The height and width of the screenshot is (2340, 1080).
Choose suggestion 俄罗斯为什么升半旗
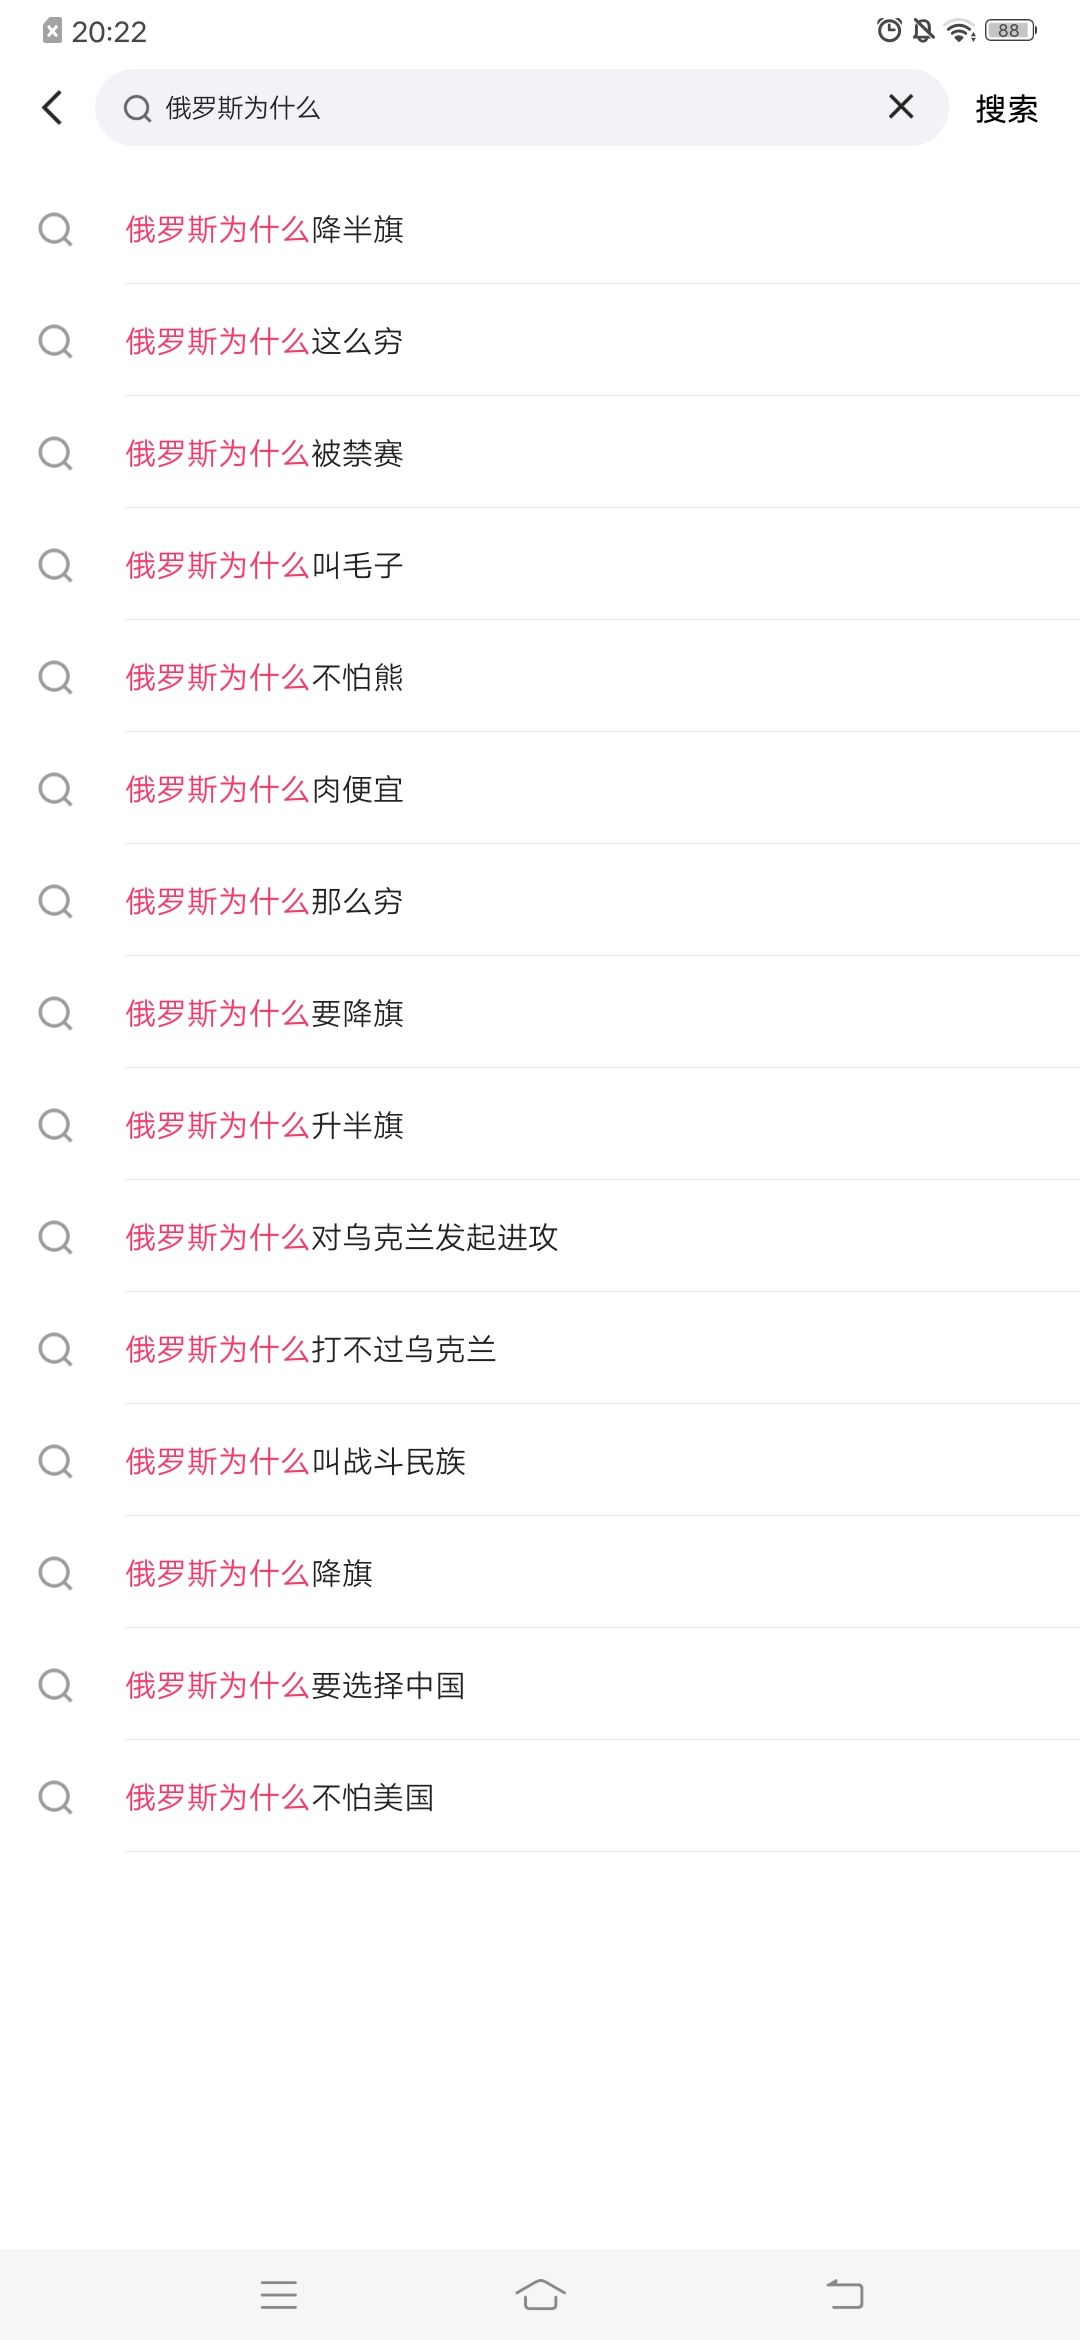(x=265, y=1126)
